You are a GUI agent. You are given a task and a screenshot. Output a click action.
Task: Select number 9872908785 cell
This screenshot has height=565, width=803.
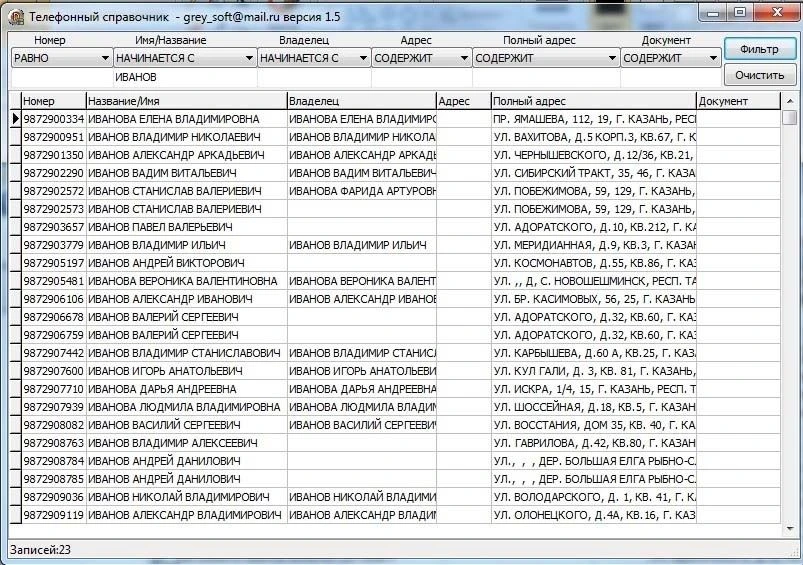54,479
